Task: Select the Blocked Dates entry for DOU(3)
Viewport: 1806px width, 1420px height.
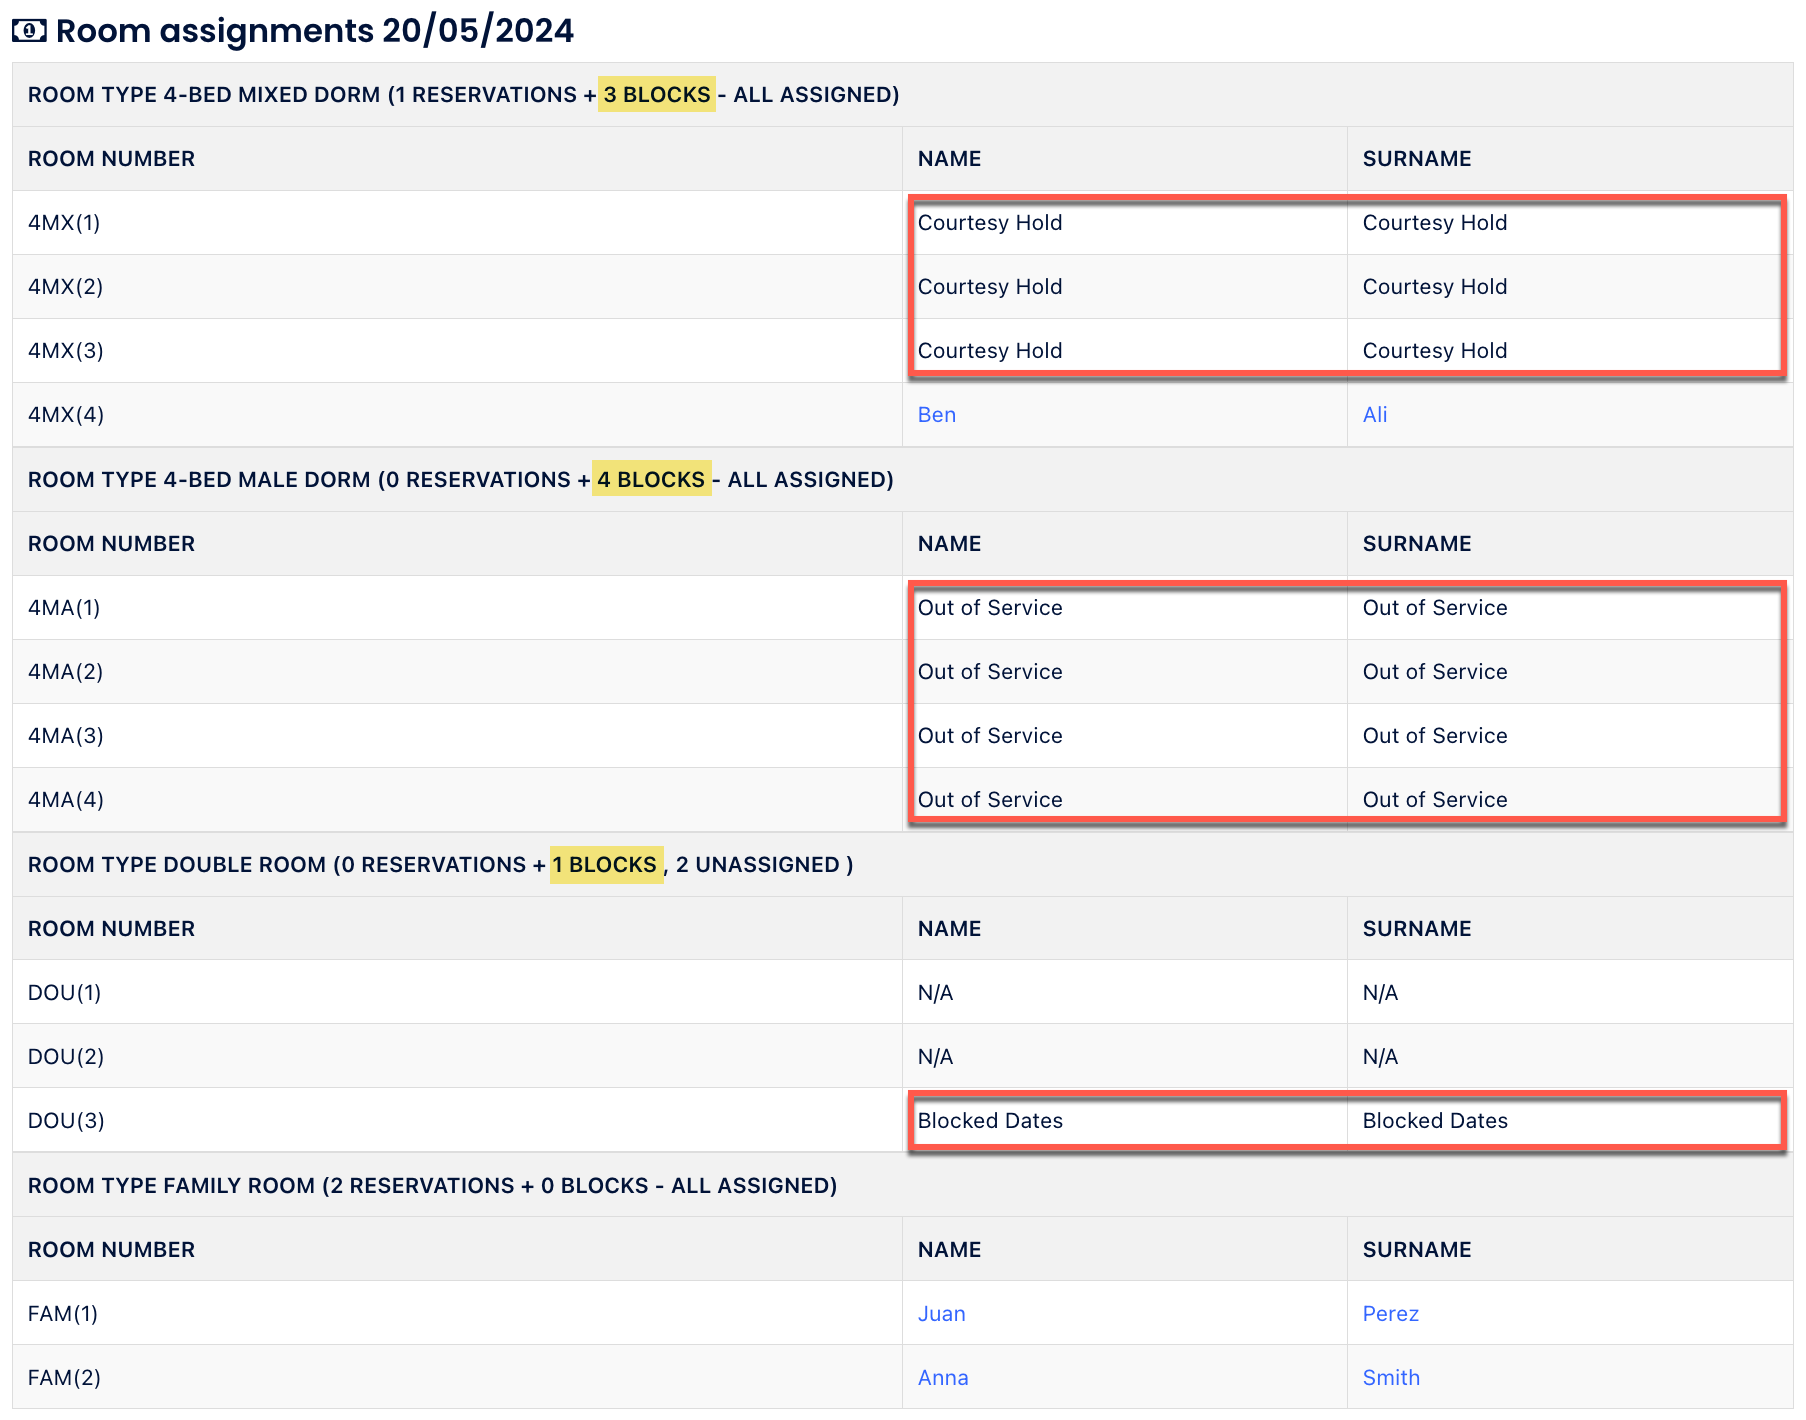Action: 990,1120
